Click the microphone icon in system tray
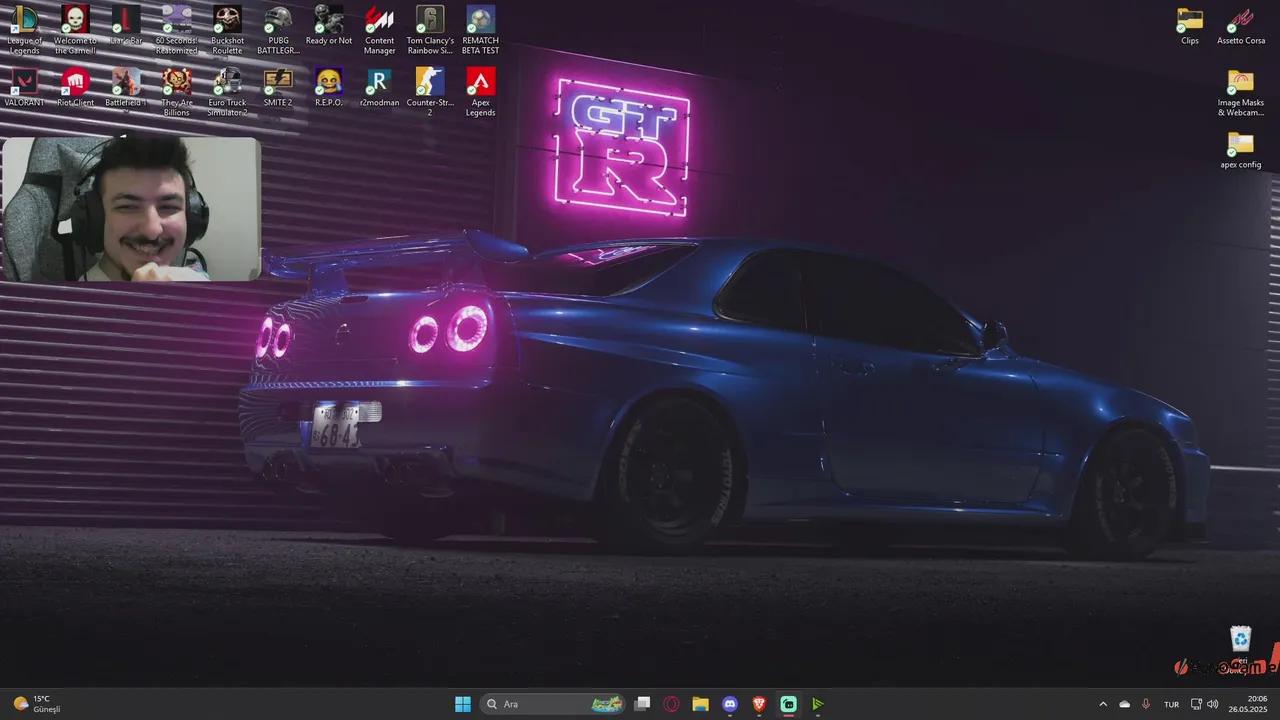 click(1146, 704)
